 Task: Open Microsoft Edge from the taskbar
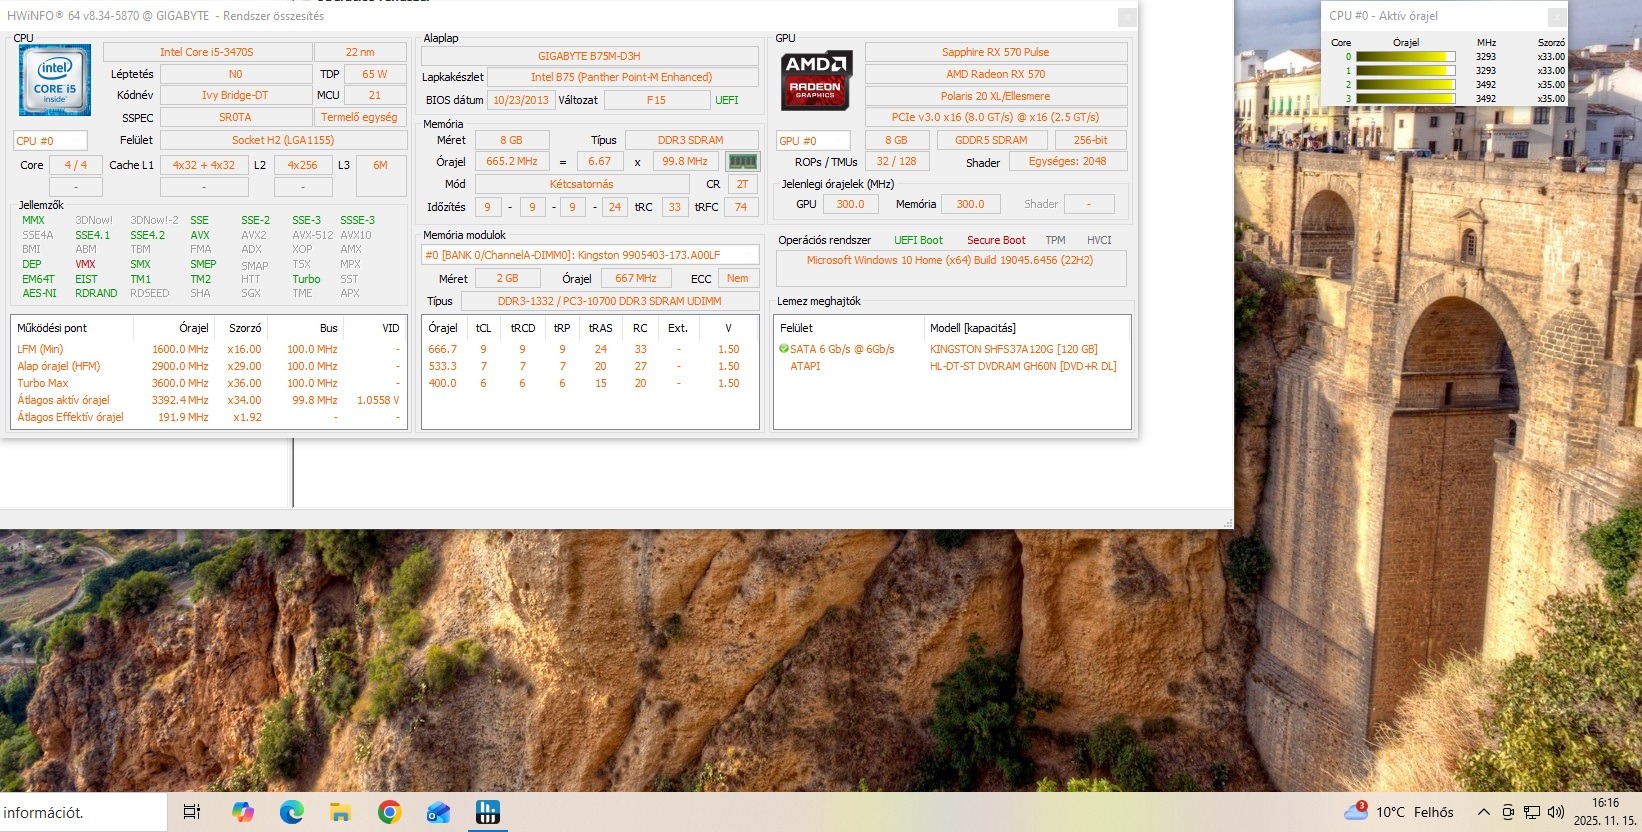[291, 812]
